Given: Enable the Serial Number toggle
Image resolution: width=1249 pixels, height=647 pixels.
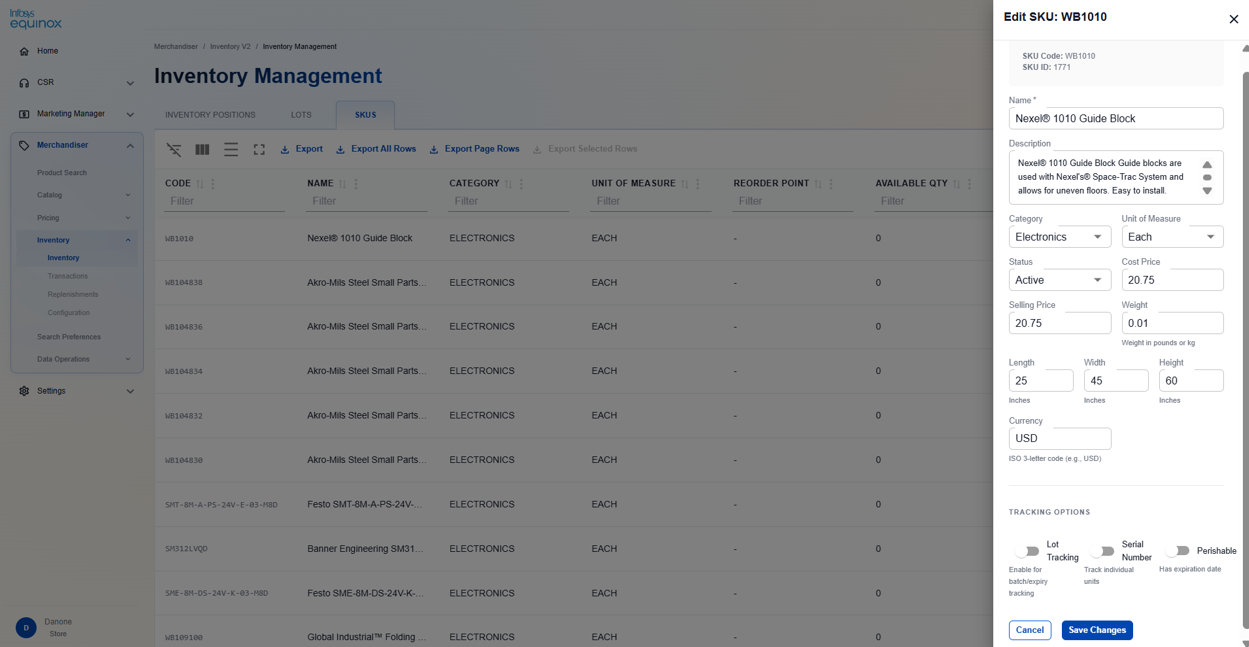Looking at the screenshot, I should point(1102,551).
